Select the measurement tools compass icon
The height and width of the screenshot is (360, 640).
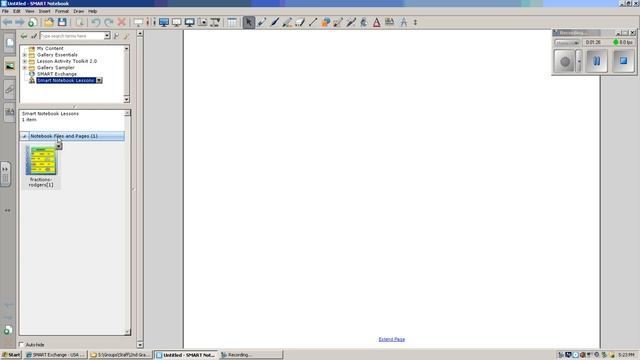pos(404,22)
